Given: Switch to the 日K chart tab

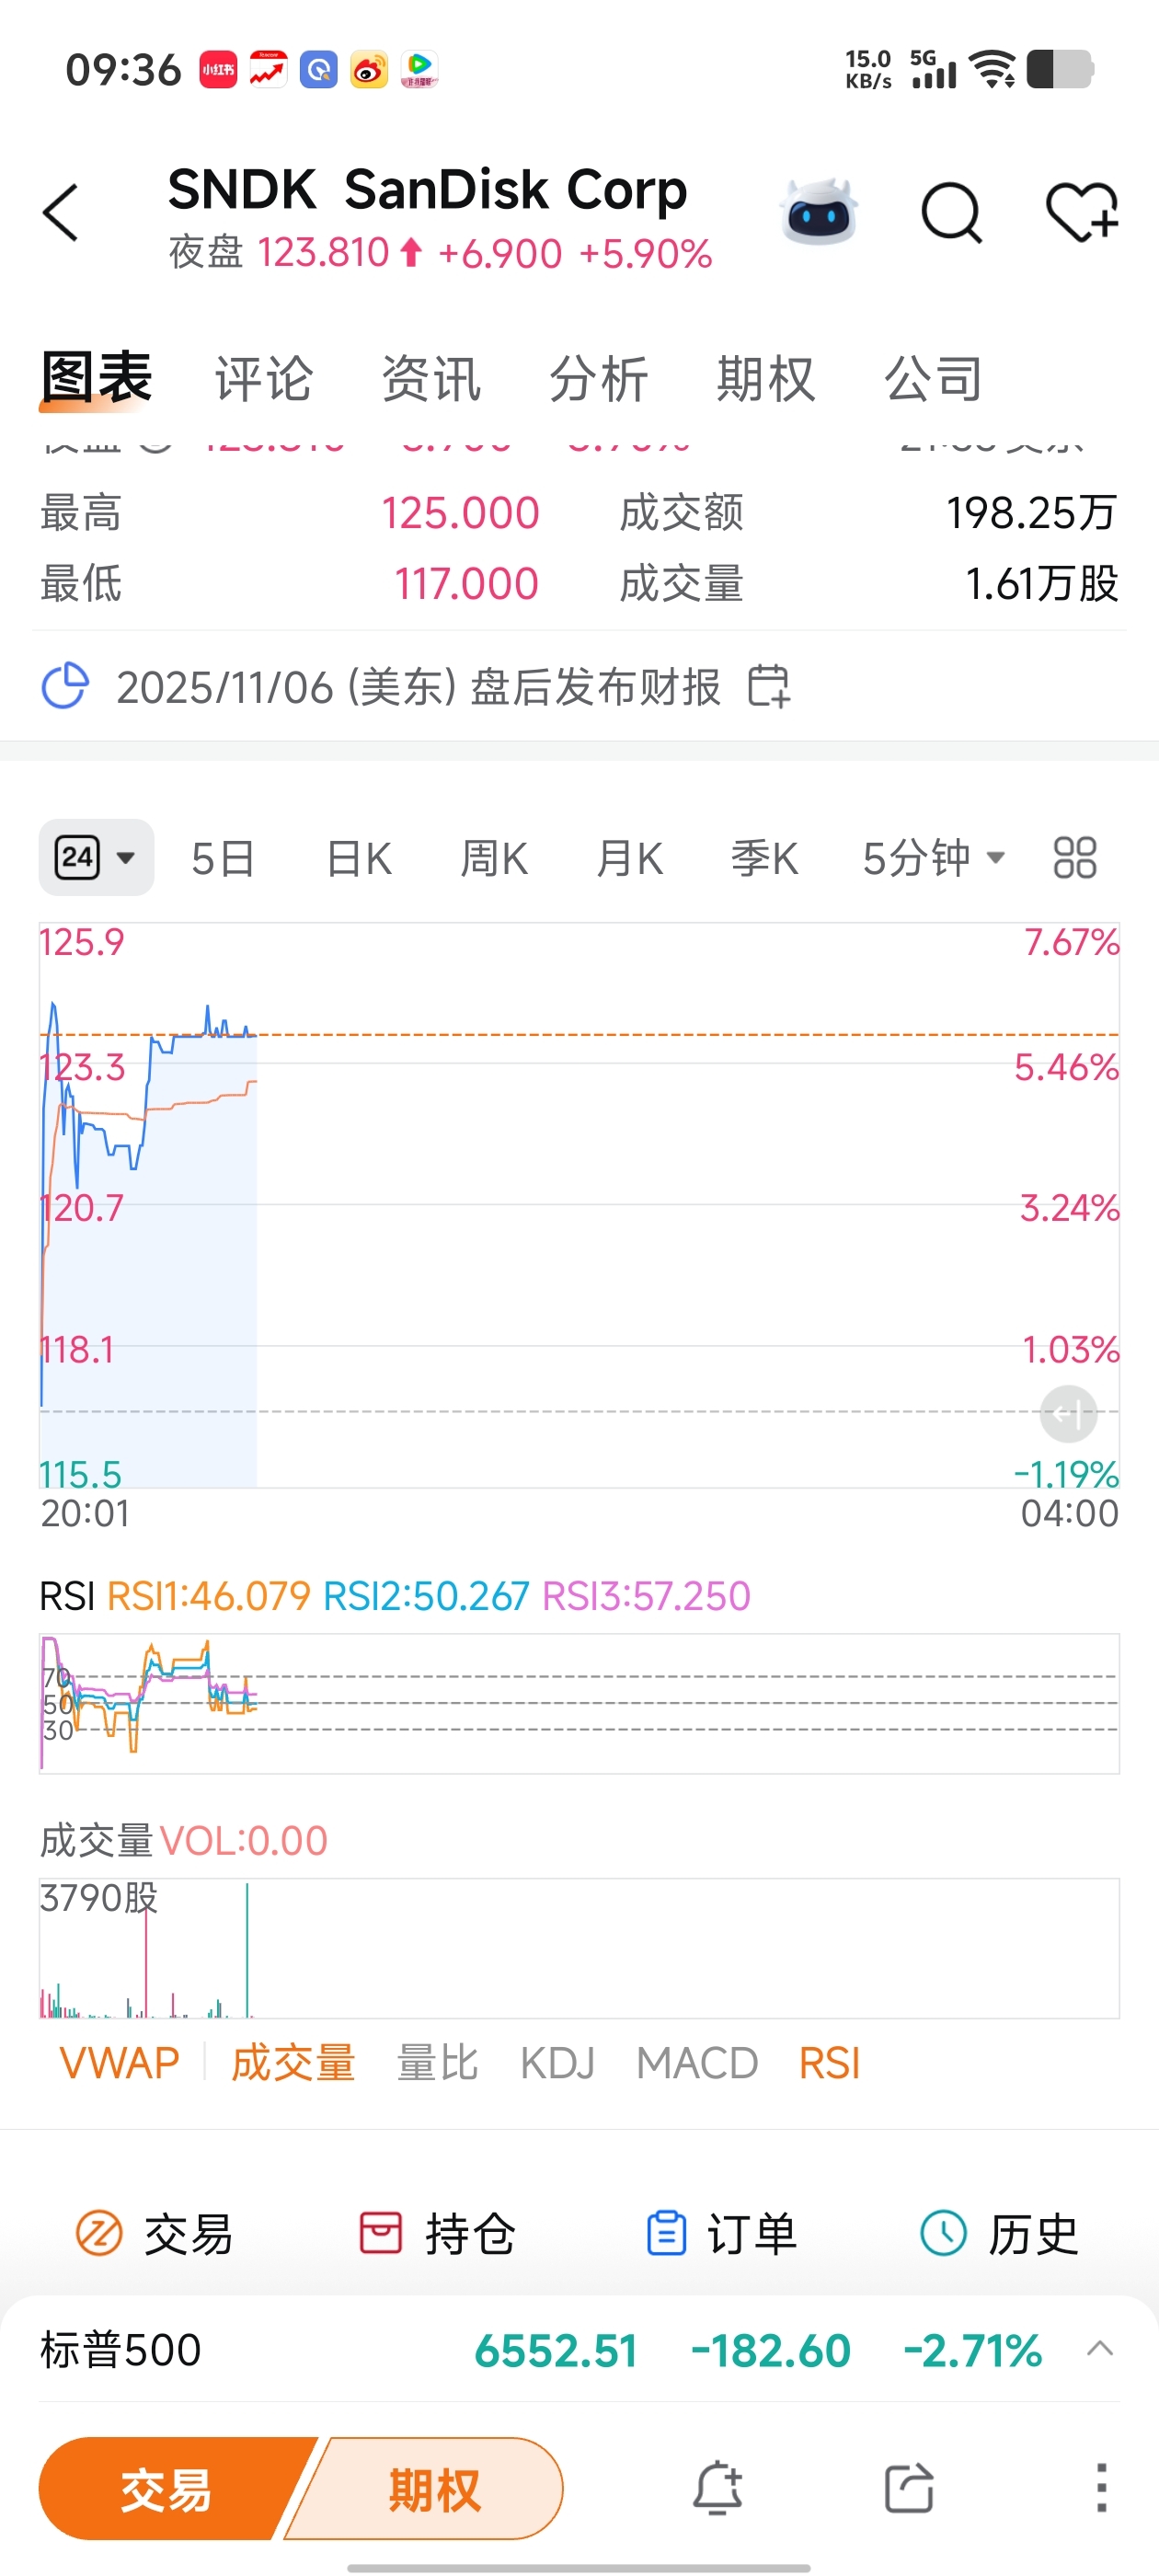Looking at the screenshot, I should pyautogui.click(x=358, y=858).
